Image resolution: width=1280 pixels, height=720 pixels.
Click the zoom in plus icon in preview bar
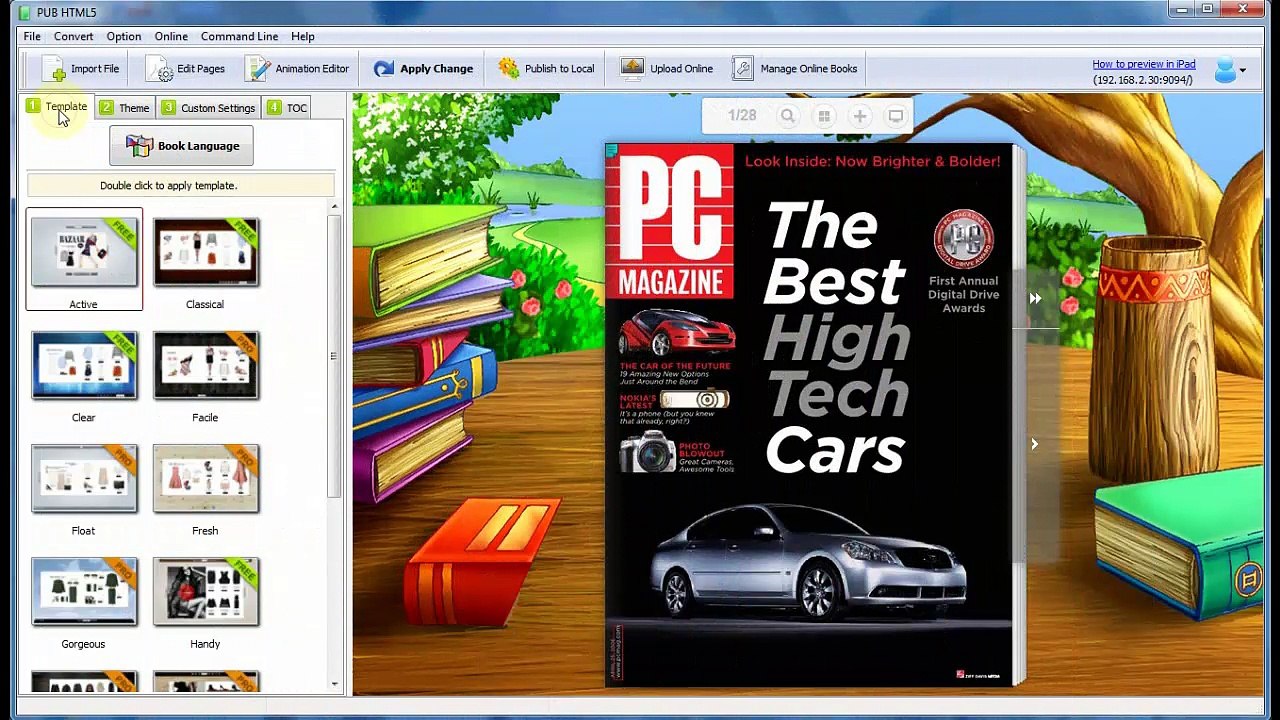point(860,116)
